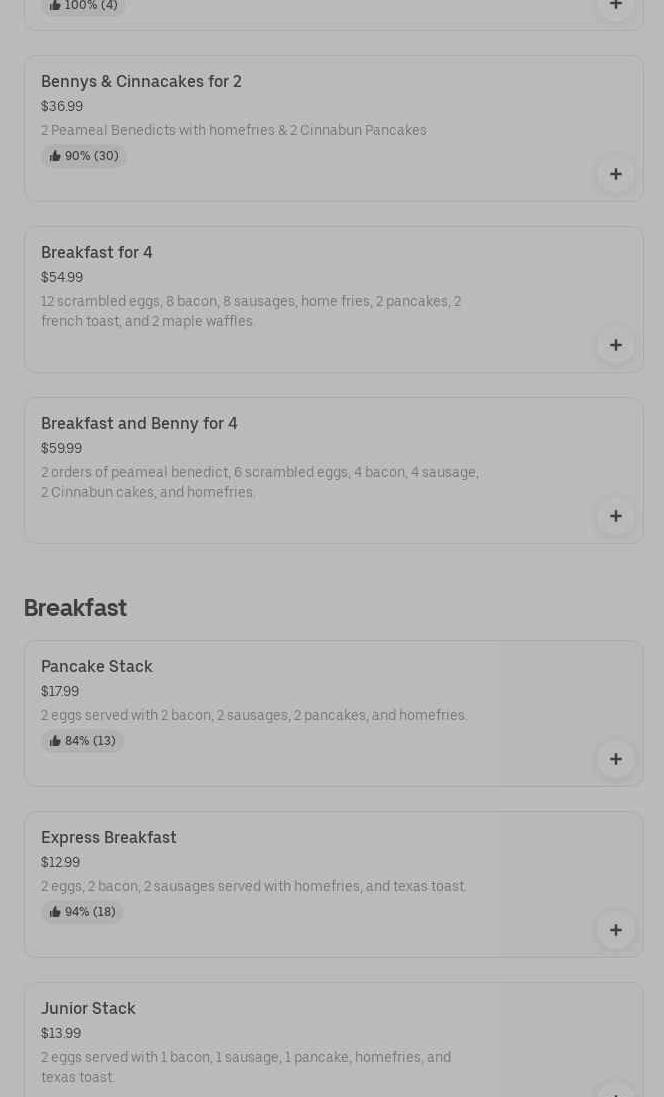
Task: Add Breakfast and Benny for 4 plus icon
Action: coord(615,516)
